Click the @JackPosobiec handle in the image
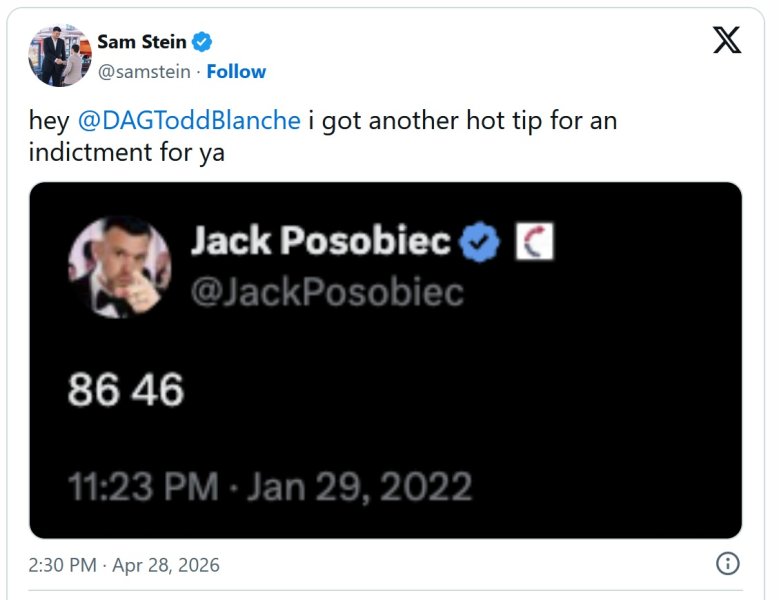Viewport: 779px width, 600px height. coord(327,292)
